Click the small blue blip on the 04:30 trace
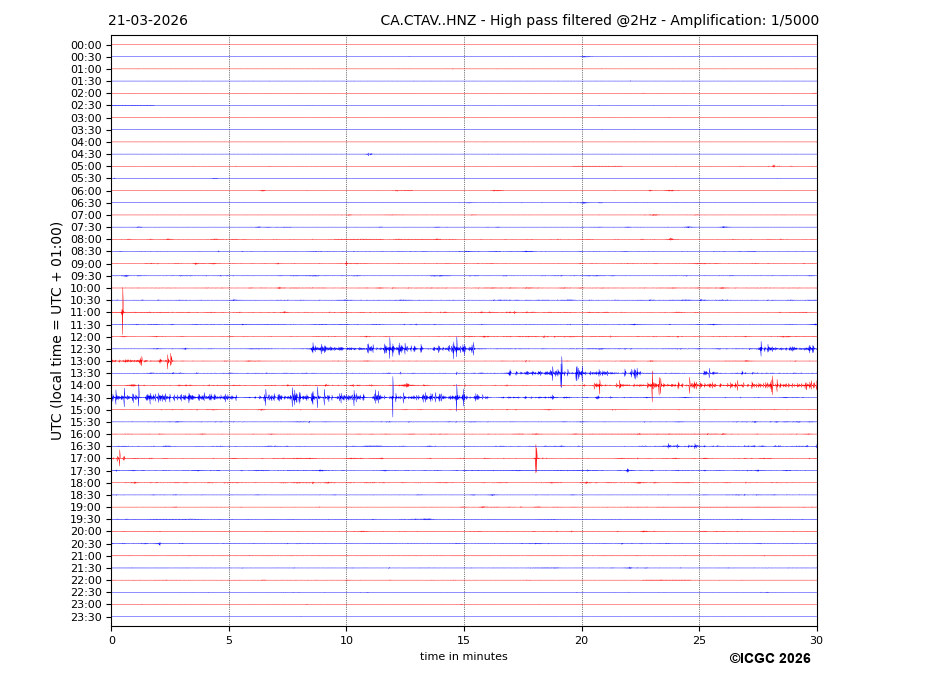This screenshot has width=927, height=696. pos(369,154)
